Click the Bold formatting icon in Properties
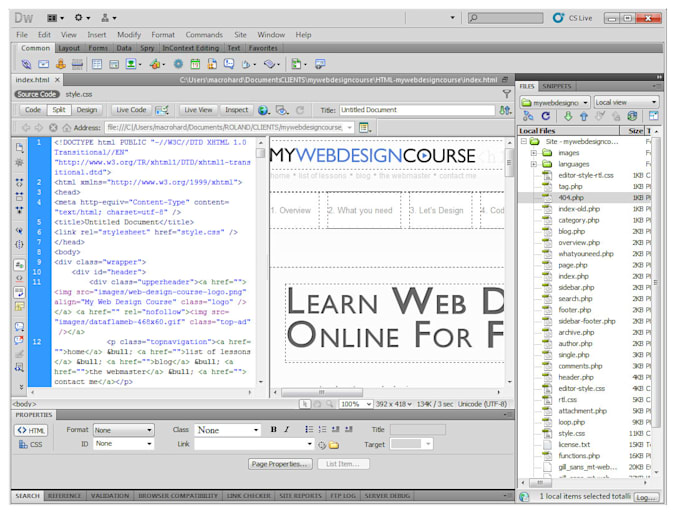This screenshot has width=680, height=515. click(x=273, y=430)
